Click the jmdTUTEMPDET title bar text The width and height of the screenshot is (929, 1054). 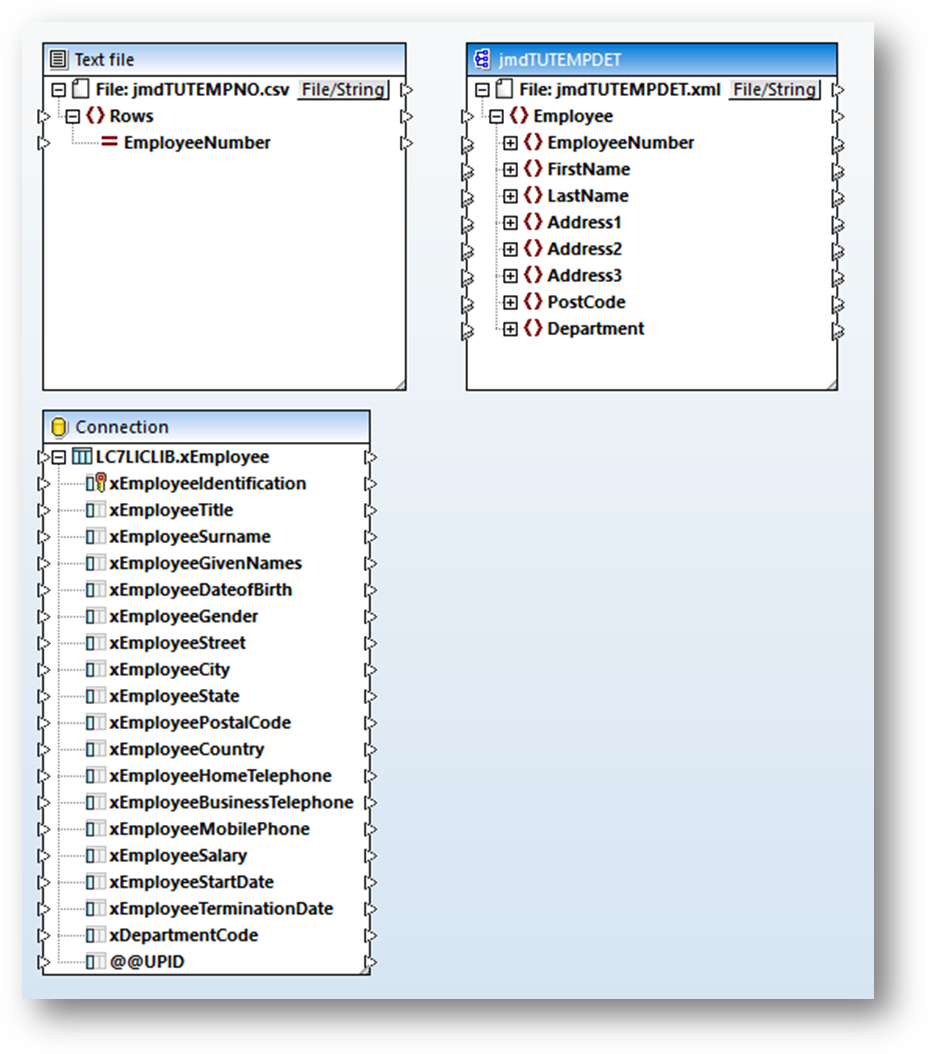560,60
